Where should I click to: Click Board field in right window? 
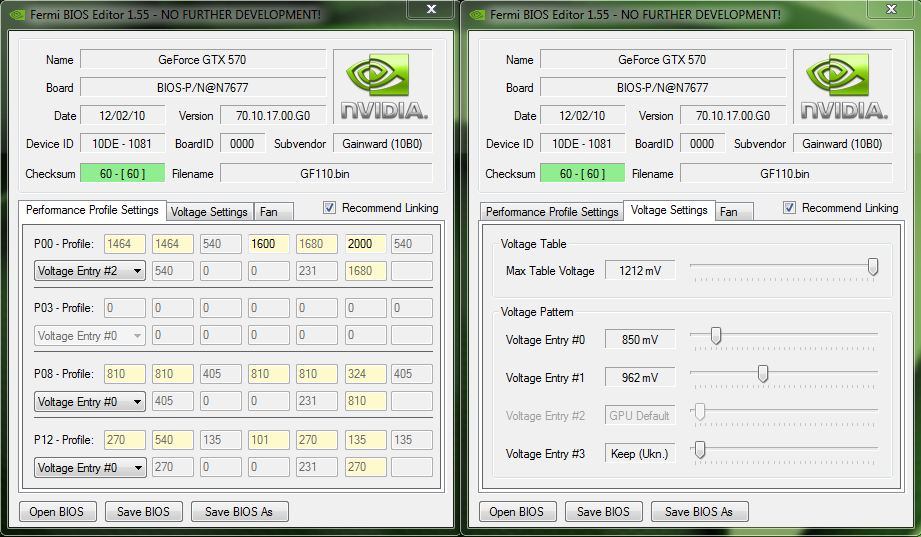(x=663, y=88)
